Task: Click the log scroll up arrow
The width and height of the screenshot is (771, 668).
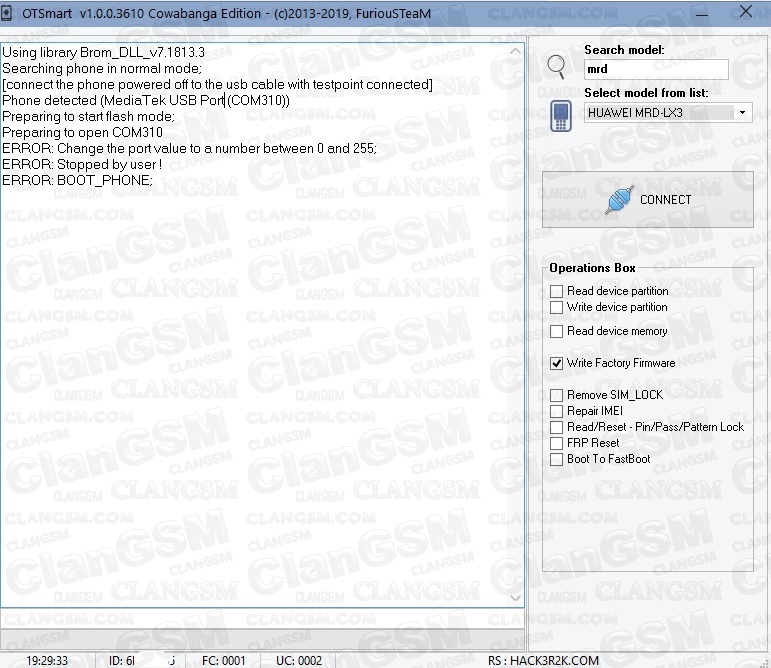Action: [515, 51]
